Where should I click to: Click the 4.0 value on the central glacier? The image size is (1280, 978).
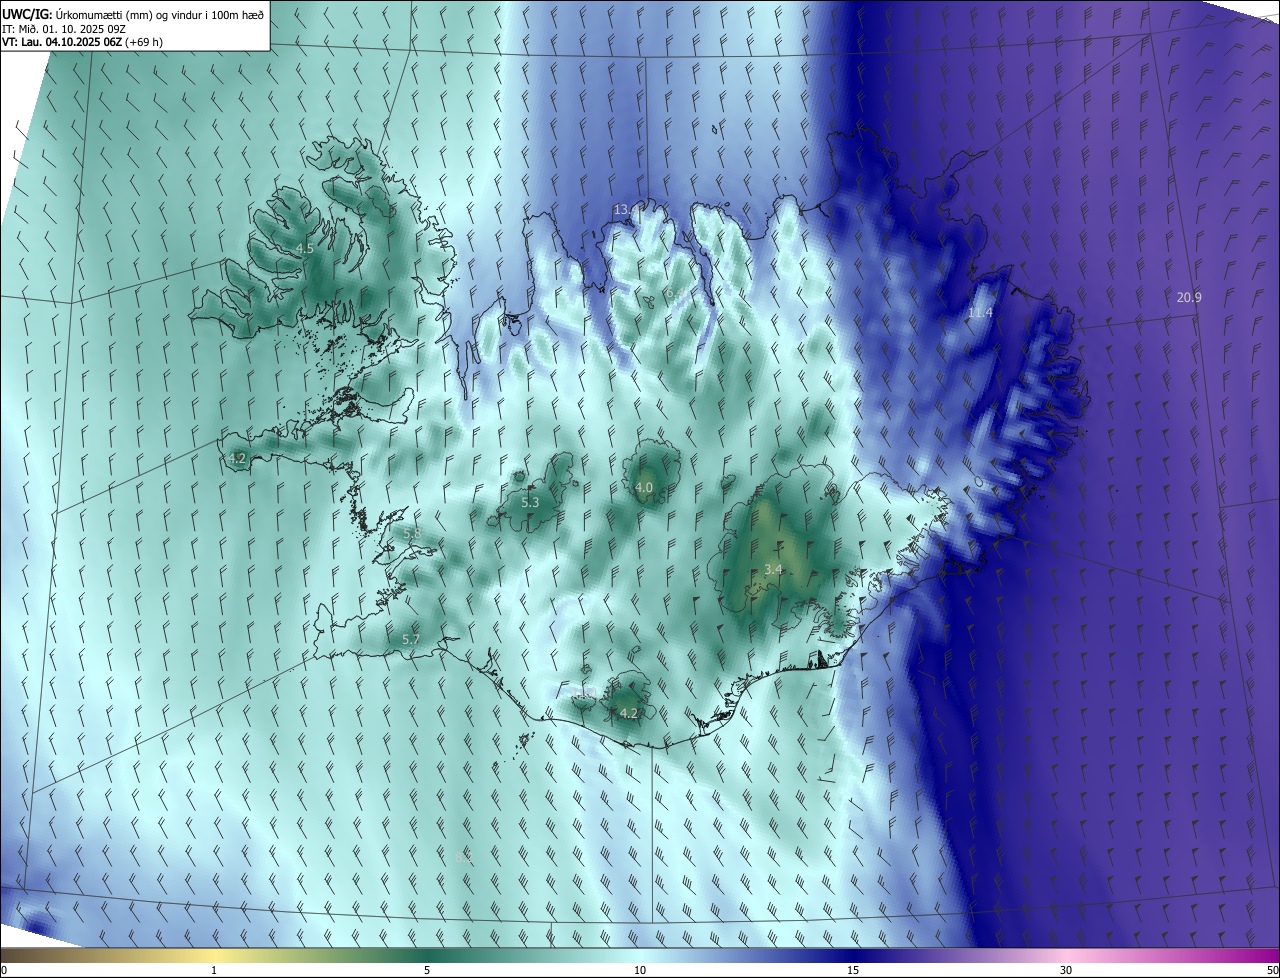[x=644, y=487]
